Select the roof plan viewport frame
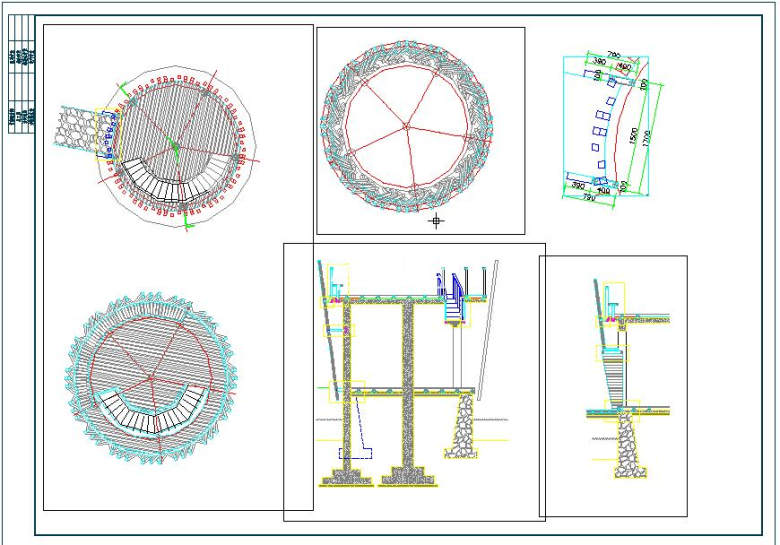780x545 pixels. (421, 131)
